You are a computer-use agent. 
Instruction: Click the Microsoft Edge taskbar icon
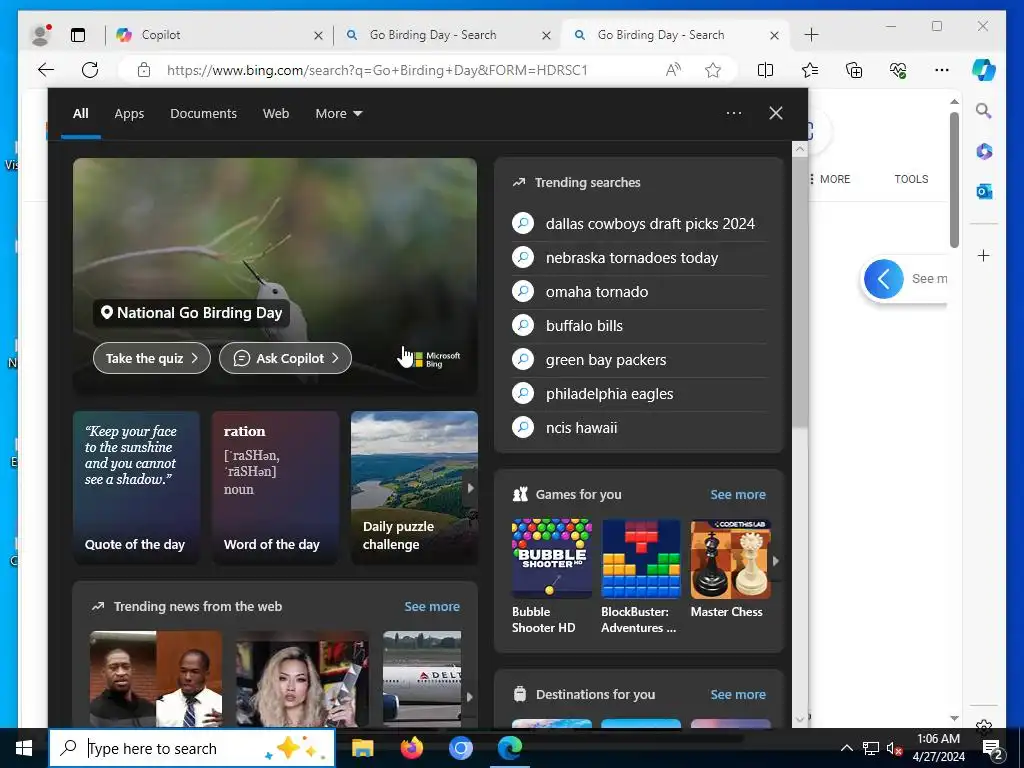510,748
